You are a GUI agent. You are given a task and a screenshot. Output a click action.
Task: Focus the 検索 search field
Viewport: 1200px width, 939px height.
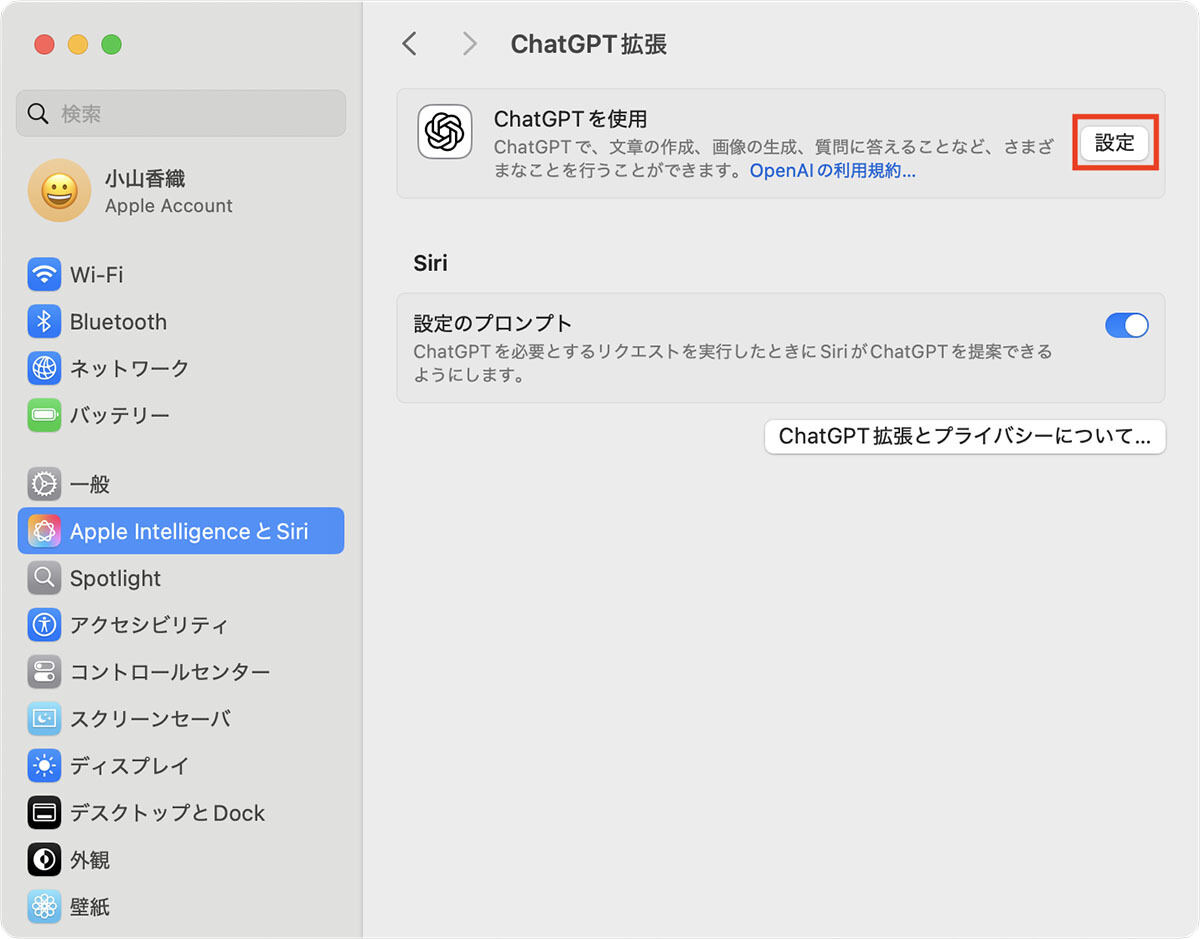coord(181,114)
